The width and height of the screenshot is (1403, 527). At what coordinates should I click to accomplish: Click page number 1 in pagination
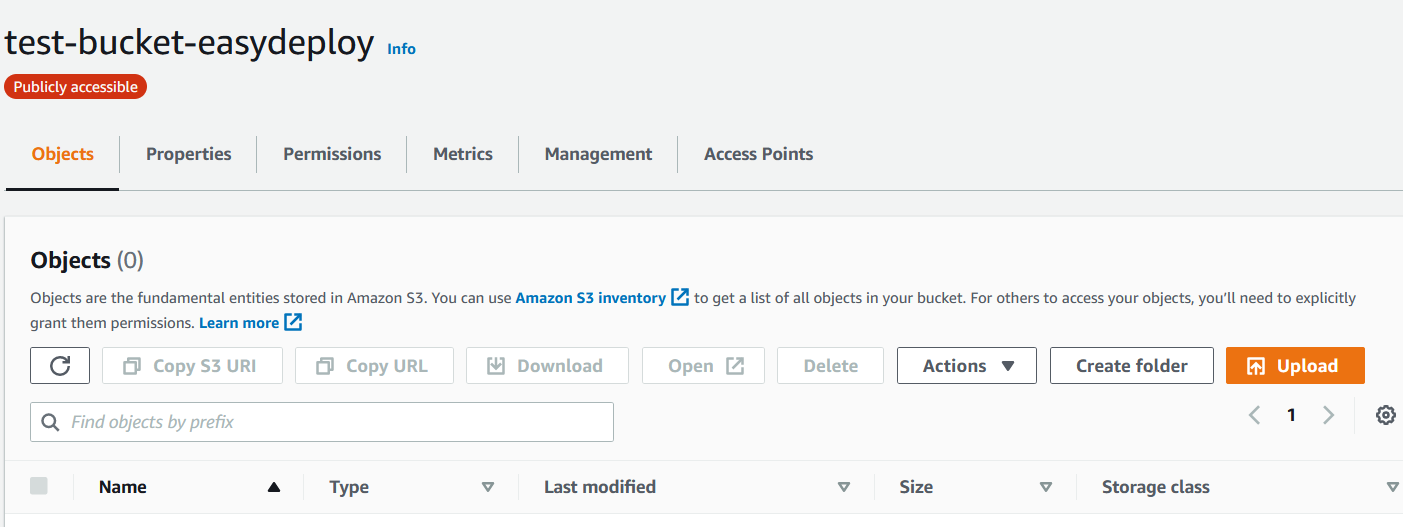pos(1291,415)
